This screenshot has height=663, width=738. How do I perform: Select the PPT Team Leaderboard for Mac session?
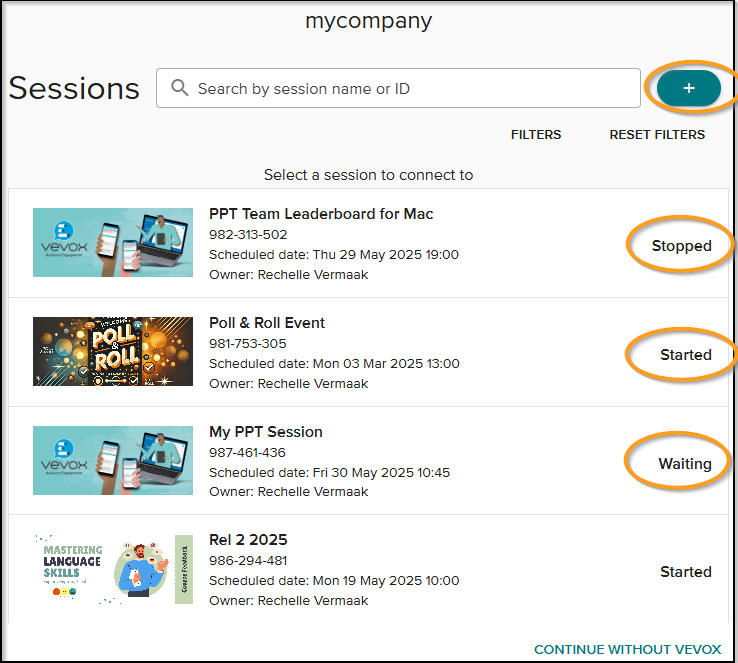tap(321, 214)
